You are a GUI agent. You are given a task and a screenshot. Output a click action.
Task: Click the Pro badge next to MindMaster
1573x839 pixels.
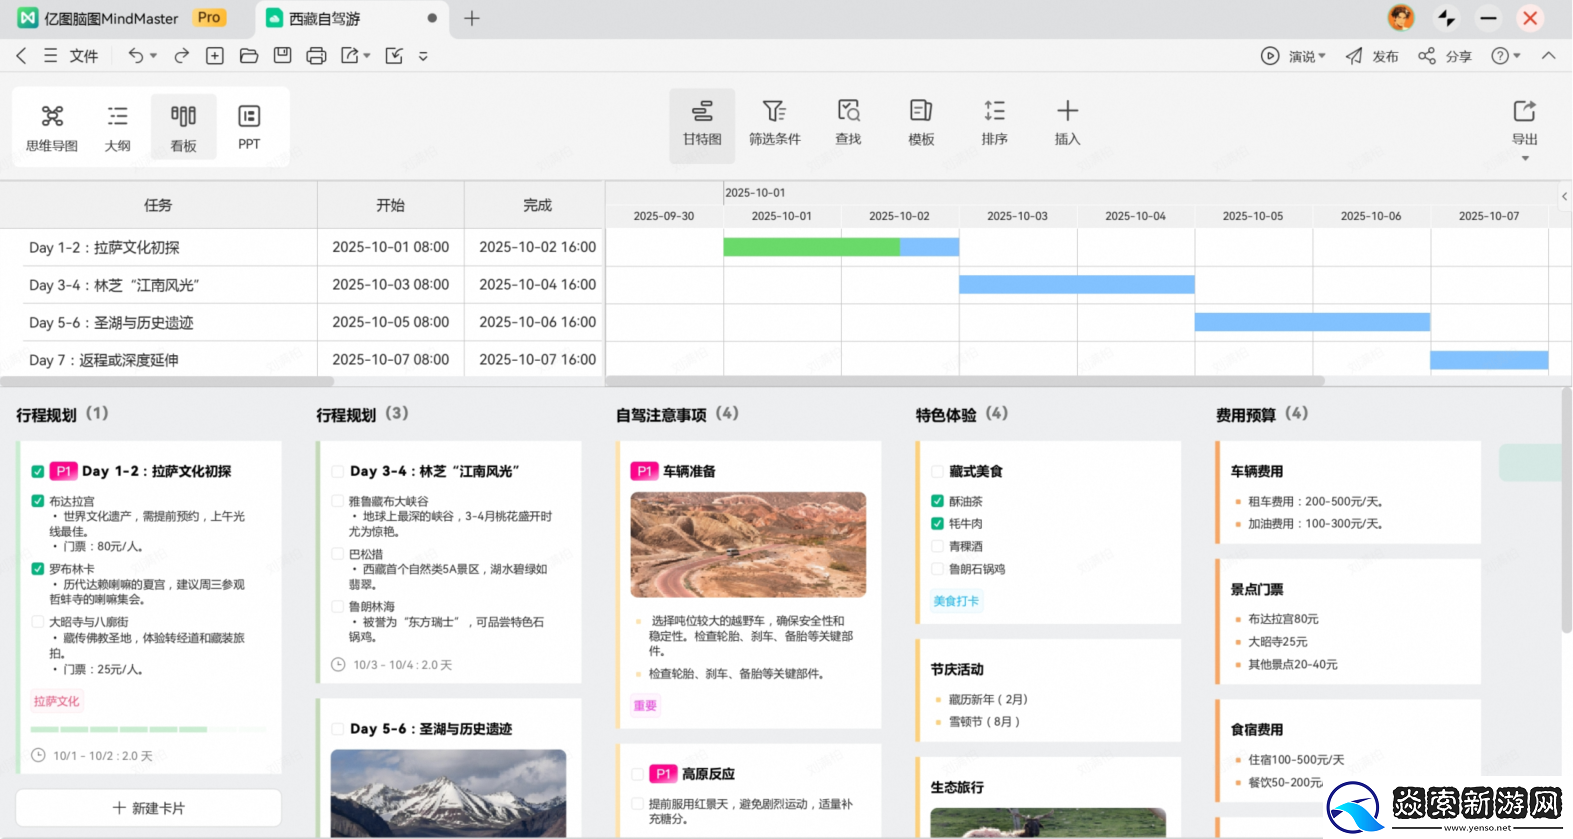click(x=209, y=17)
